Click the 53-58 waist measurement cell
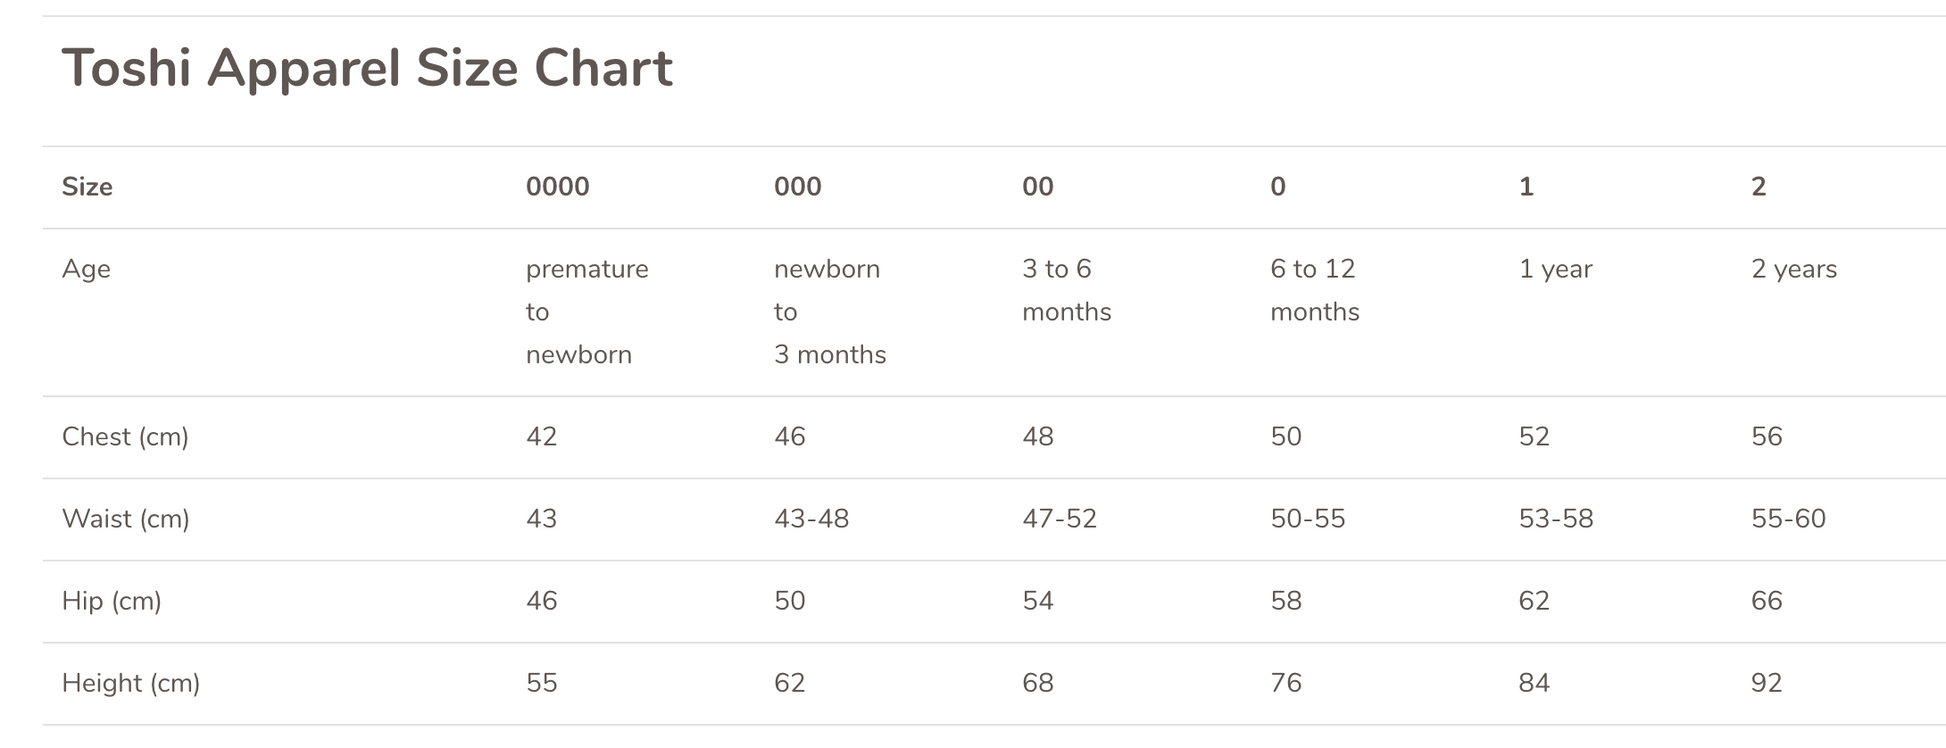This screenshot has width=1946, height=748. pos(1555,519)
